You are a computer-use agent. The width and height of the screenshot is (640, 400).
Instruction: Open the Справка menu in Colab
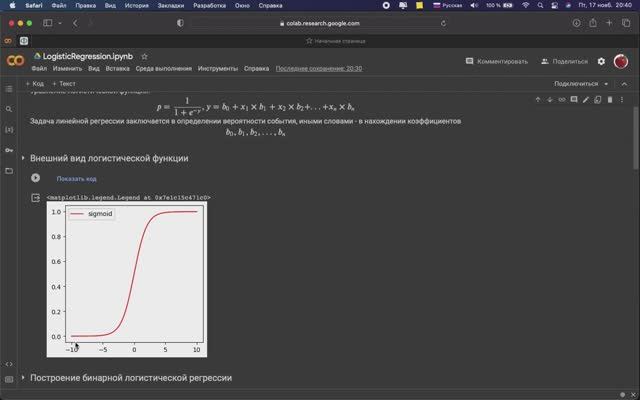[x=256, y=69]
